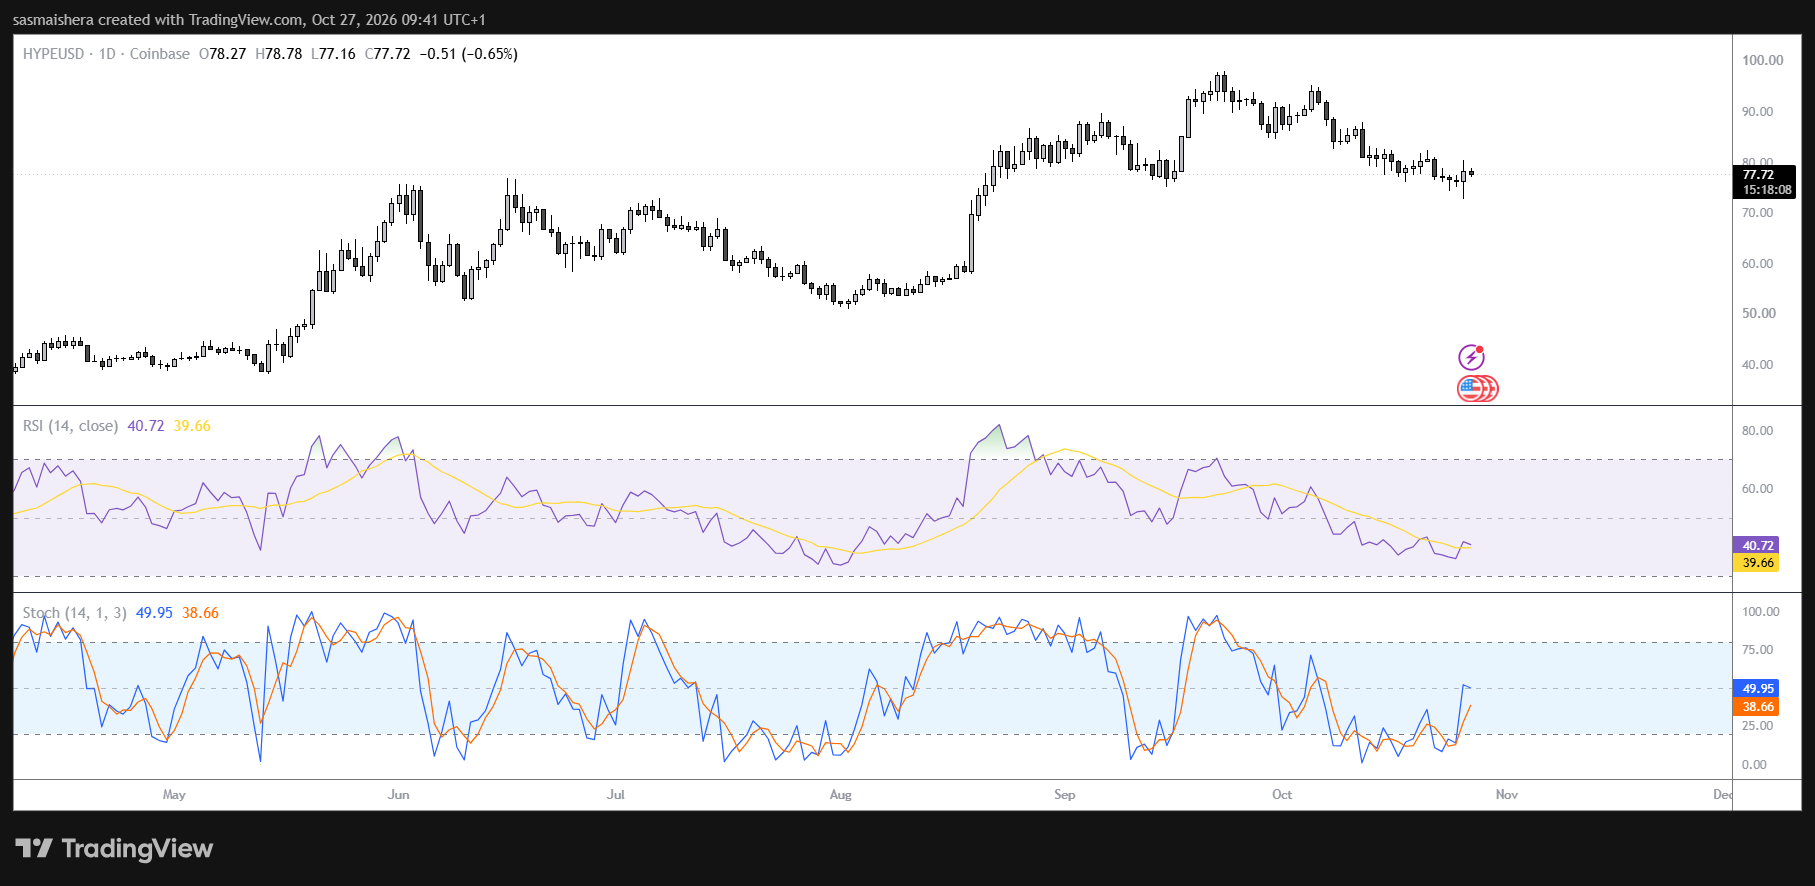The width and height of the screenshot is (1815, 886).
Task: Select the Stoch (14, 1, 3) indicator title
Action: (x=74, y=613)
